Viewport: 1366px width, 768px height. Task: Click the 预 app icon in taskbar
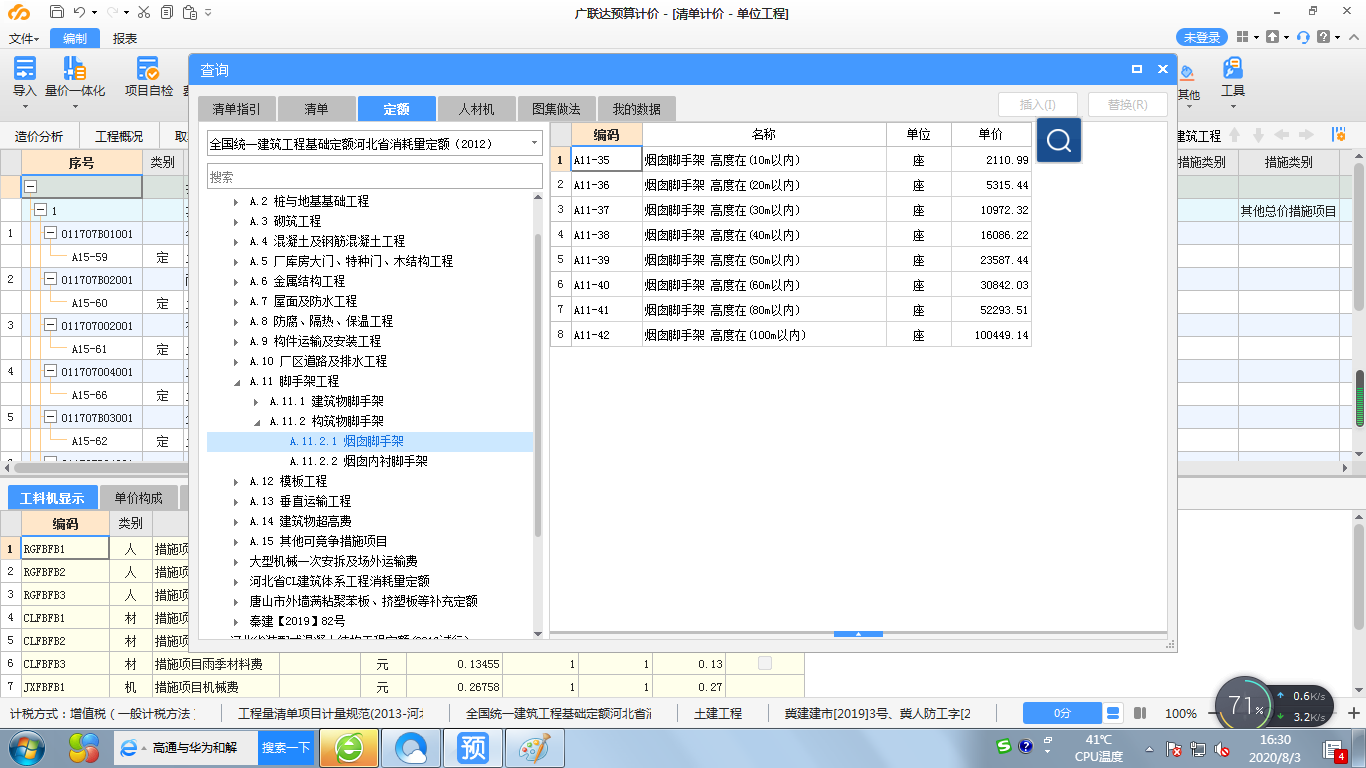(473, 747)
